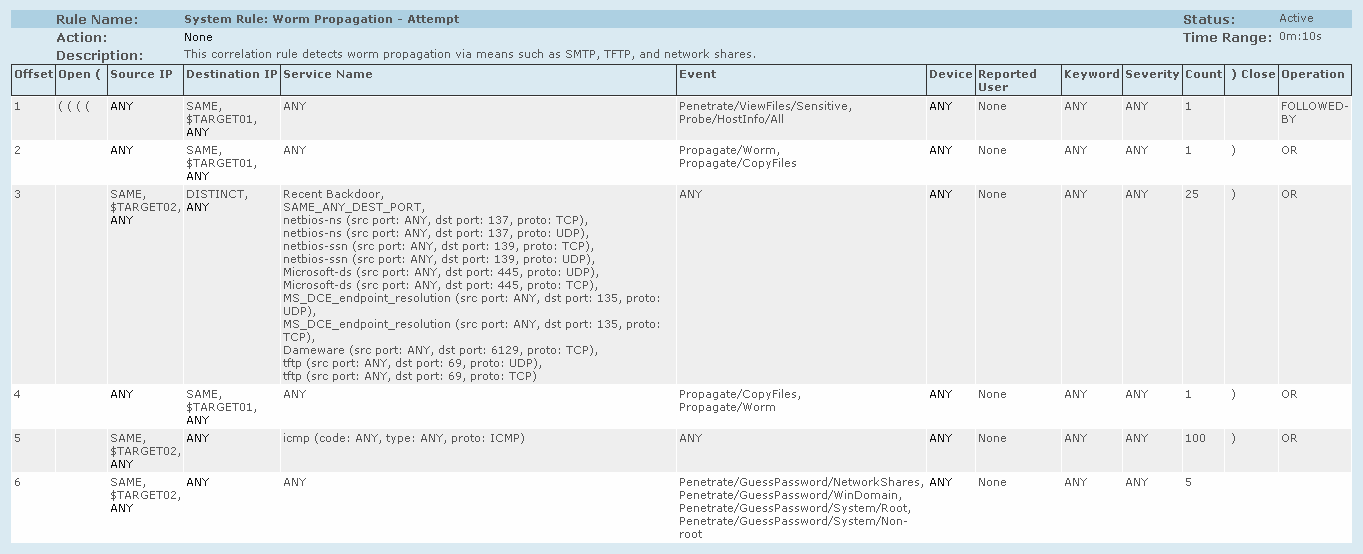Click 'SAME_ANY_DEST_PORT' service in row 3
Viewport: 1363px width, 554px height.
(x=352, y=207)
